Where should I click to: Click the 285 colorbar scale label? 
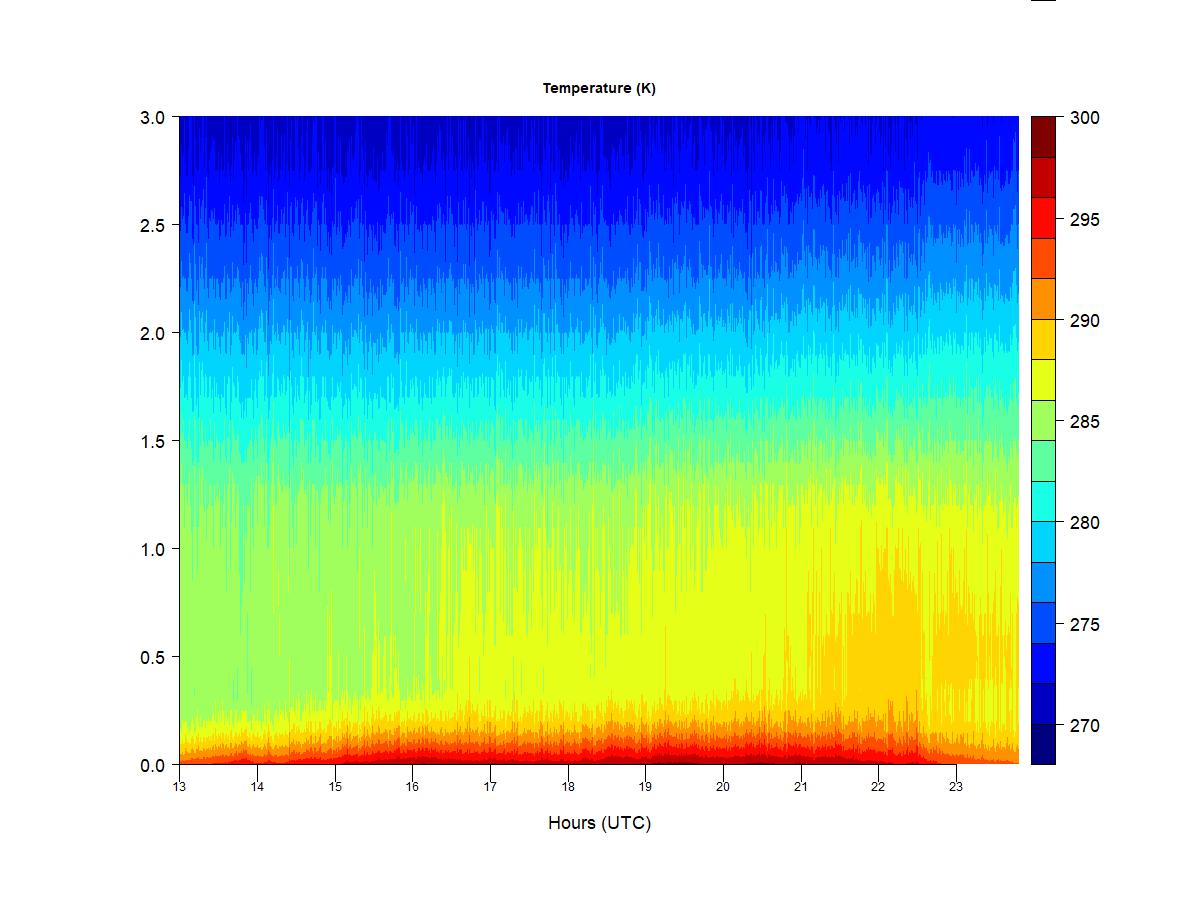[1084, 422]
